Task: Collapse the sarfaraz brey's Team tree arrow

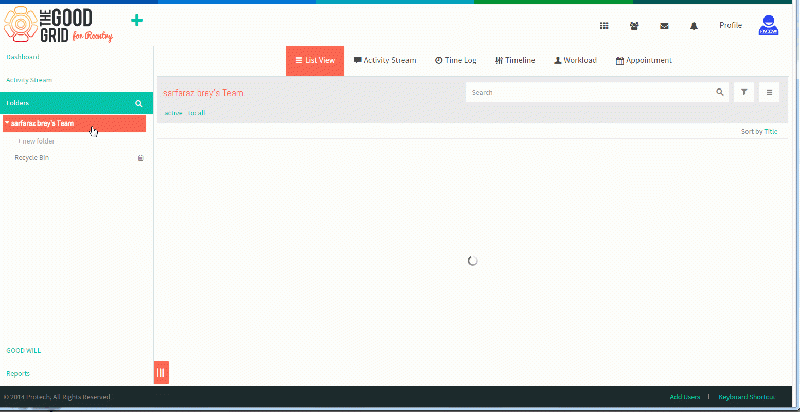Action: coord(7,123)
